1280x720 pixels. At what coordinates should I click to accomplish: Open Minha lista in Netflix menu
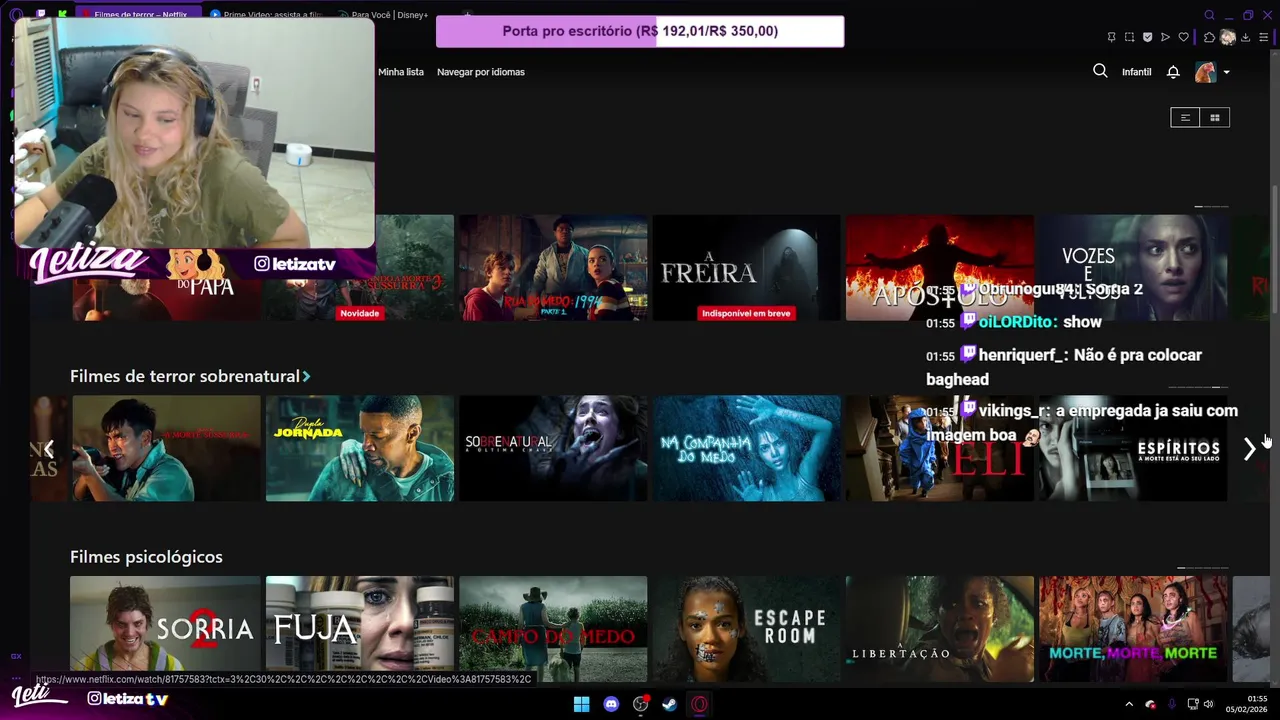click(x=401, y=72)
